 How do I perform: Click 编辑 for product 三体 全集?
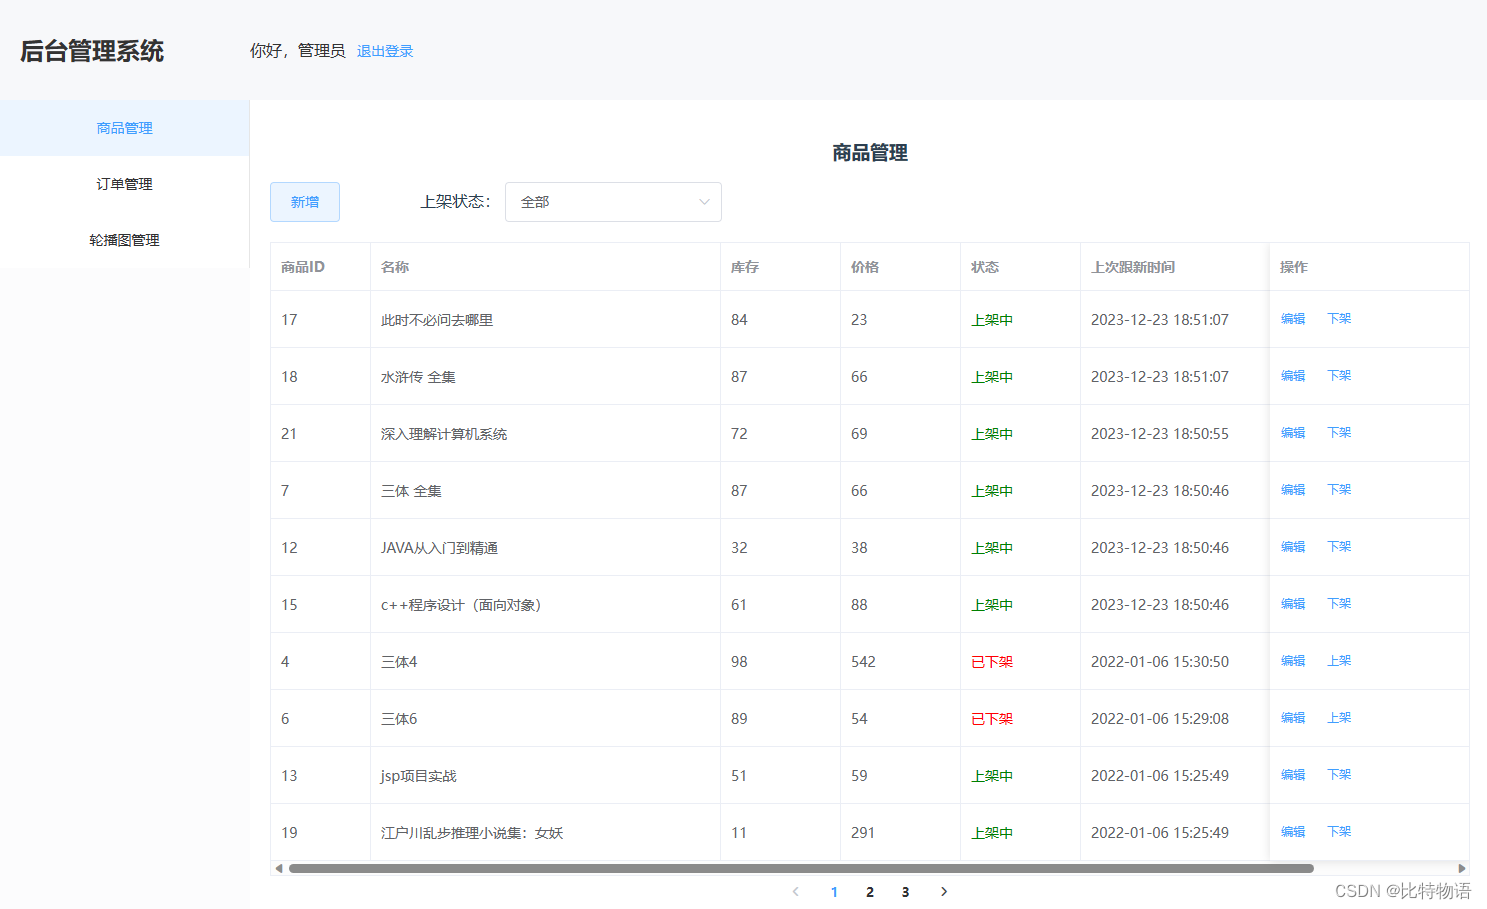click(1293, 490)
